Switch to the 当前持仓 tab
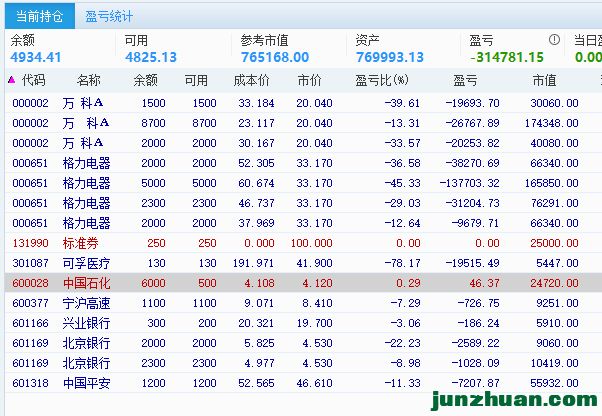This screenshot has width=602, height=416. [40, 16]
